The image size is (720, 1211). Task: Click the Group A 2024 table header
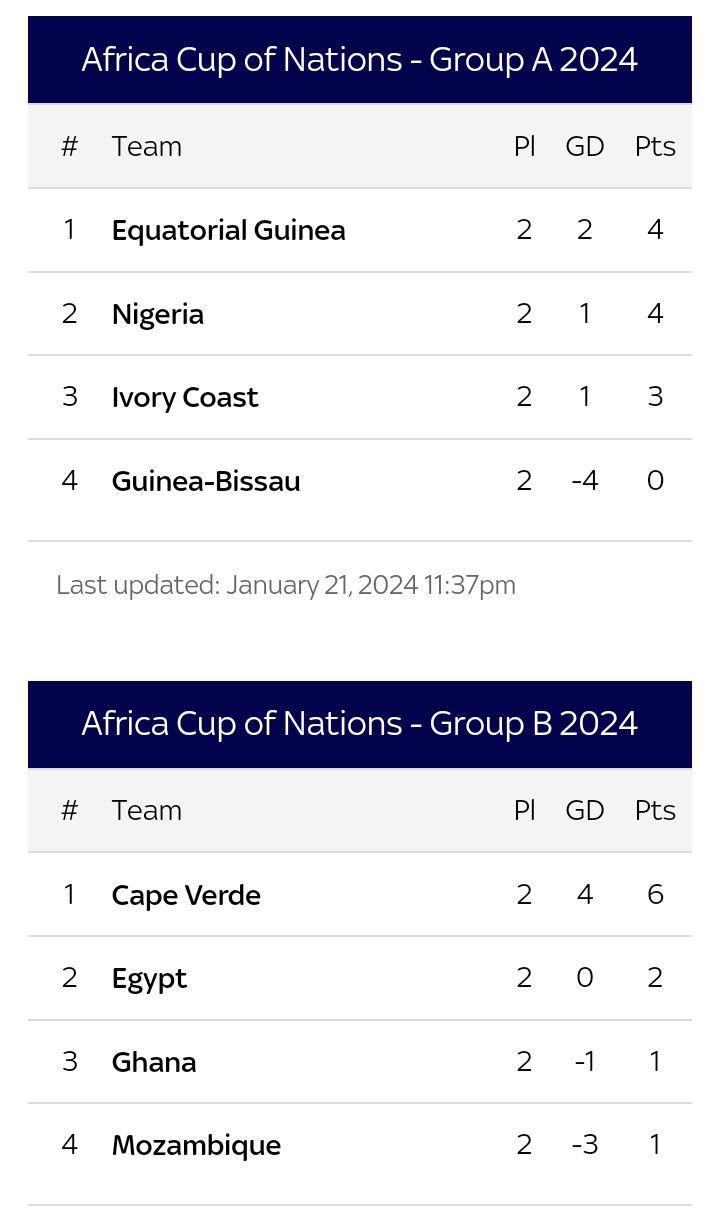[360, 60]
